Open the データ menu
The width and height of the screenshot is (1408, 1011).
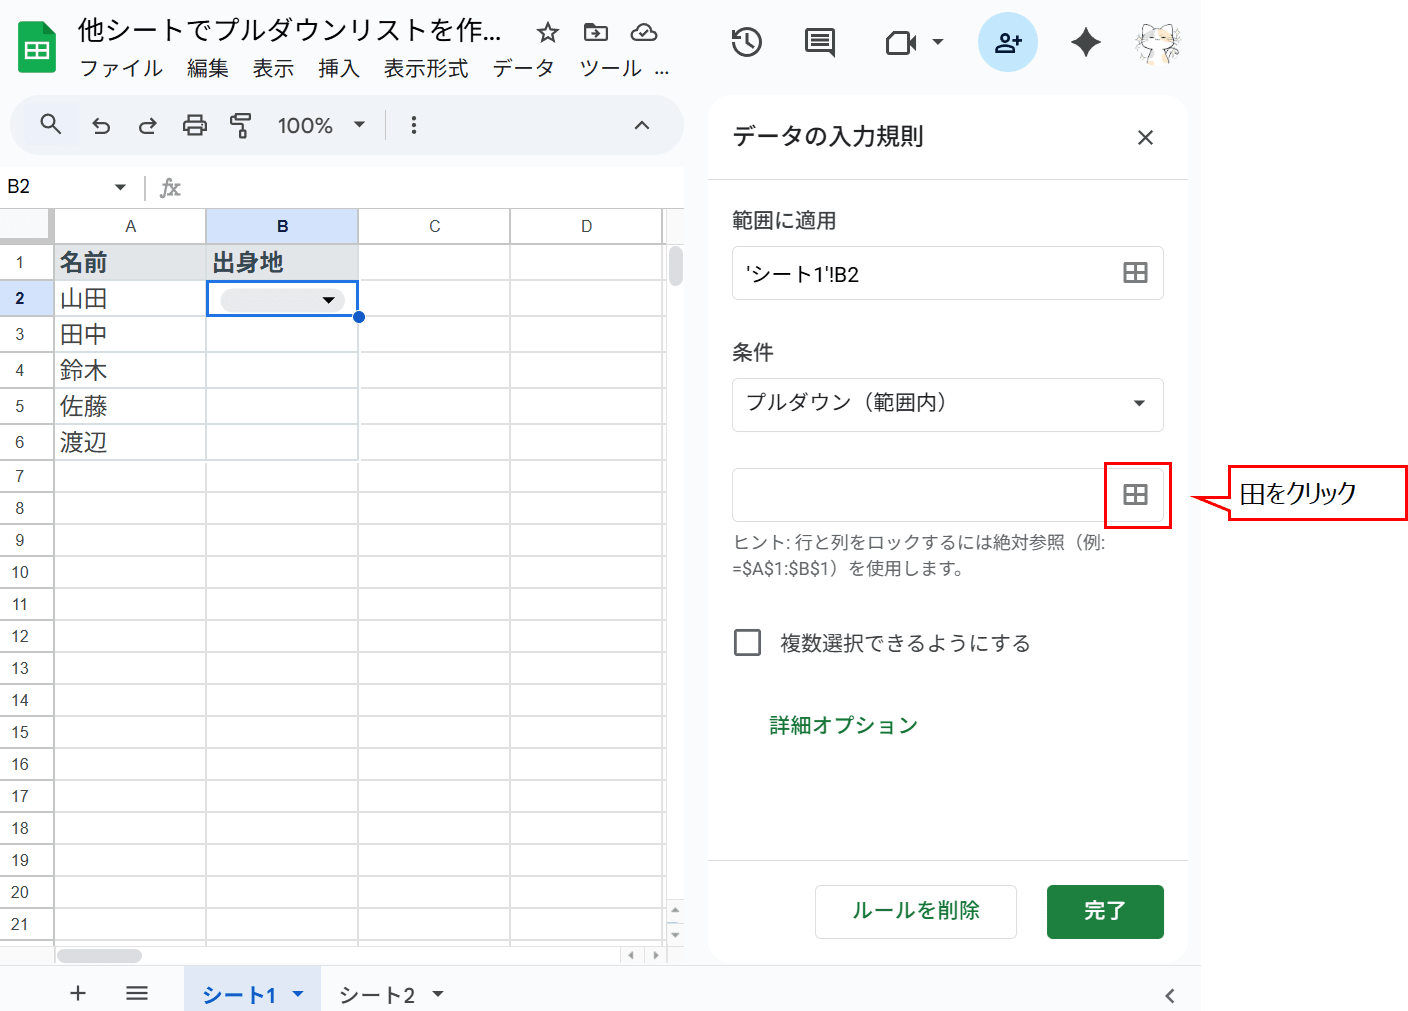523,68
